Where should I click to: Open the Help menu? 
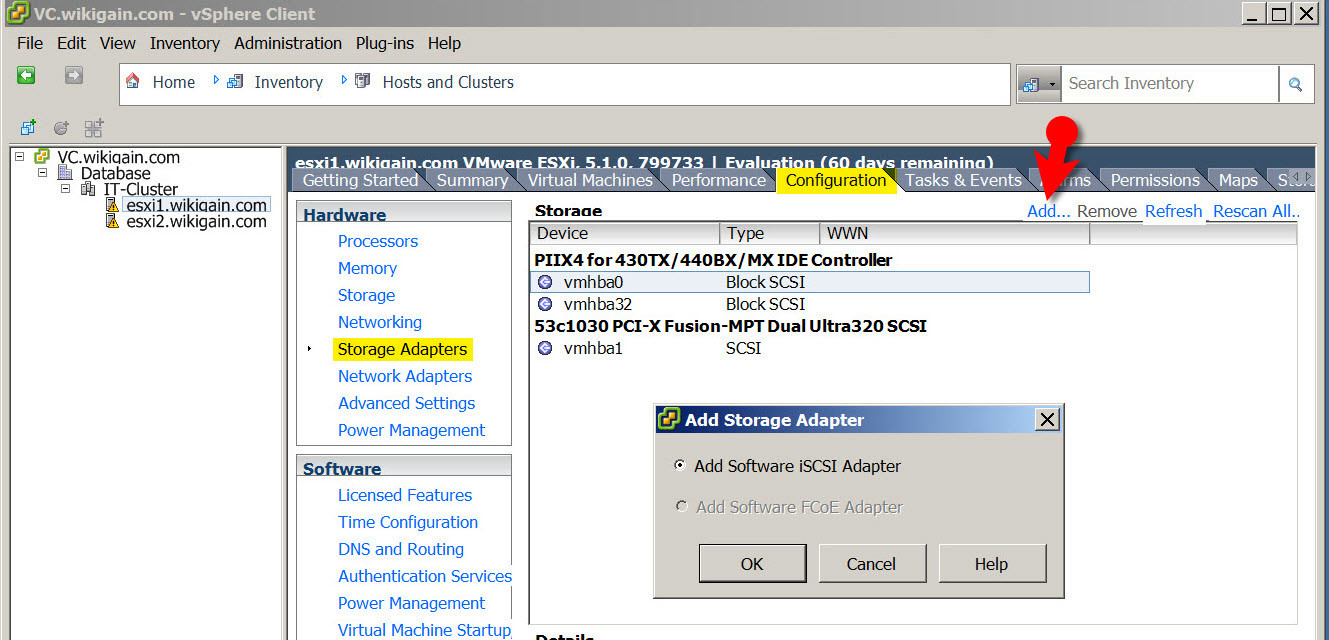444,43
